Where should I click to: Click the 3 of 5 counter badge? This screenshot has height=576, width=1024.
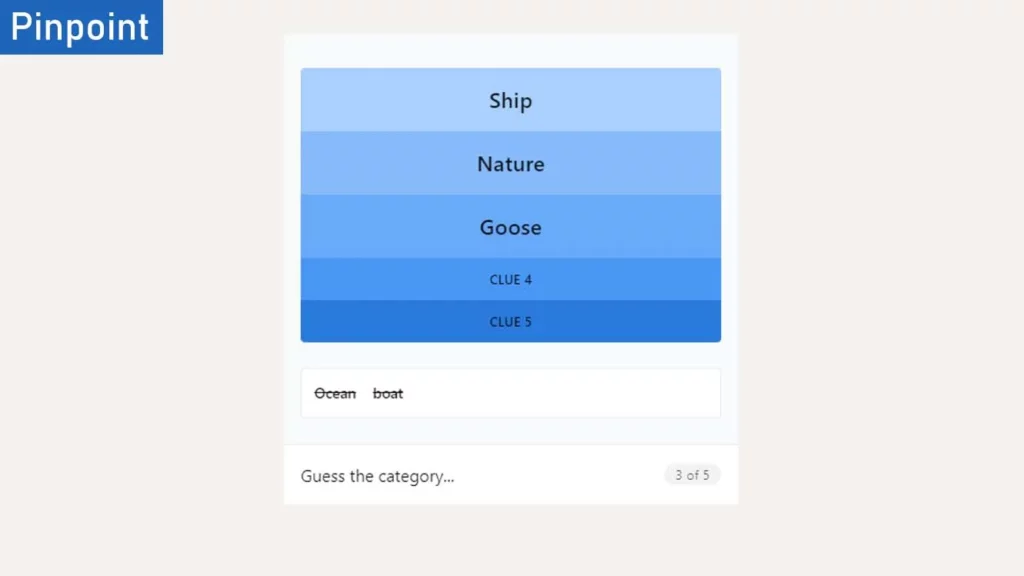(692, 475)
